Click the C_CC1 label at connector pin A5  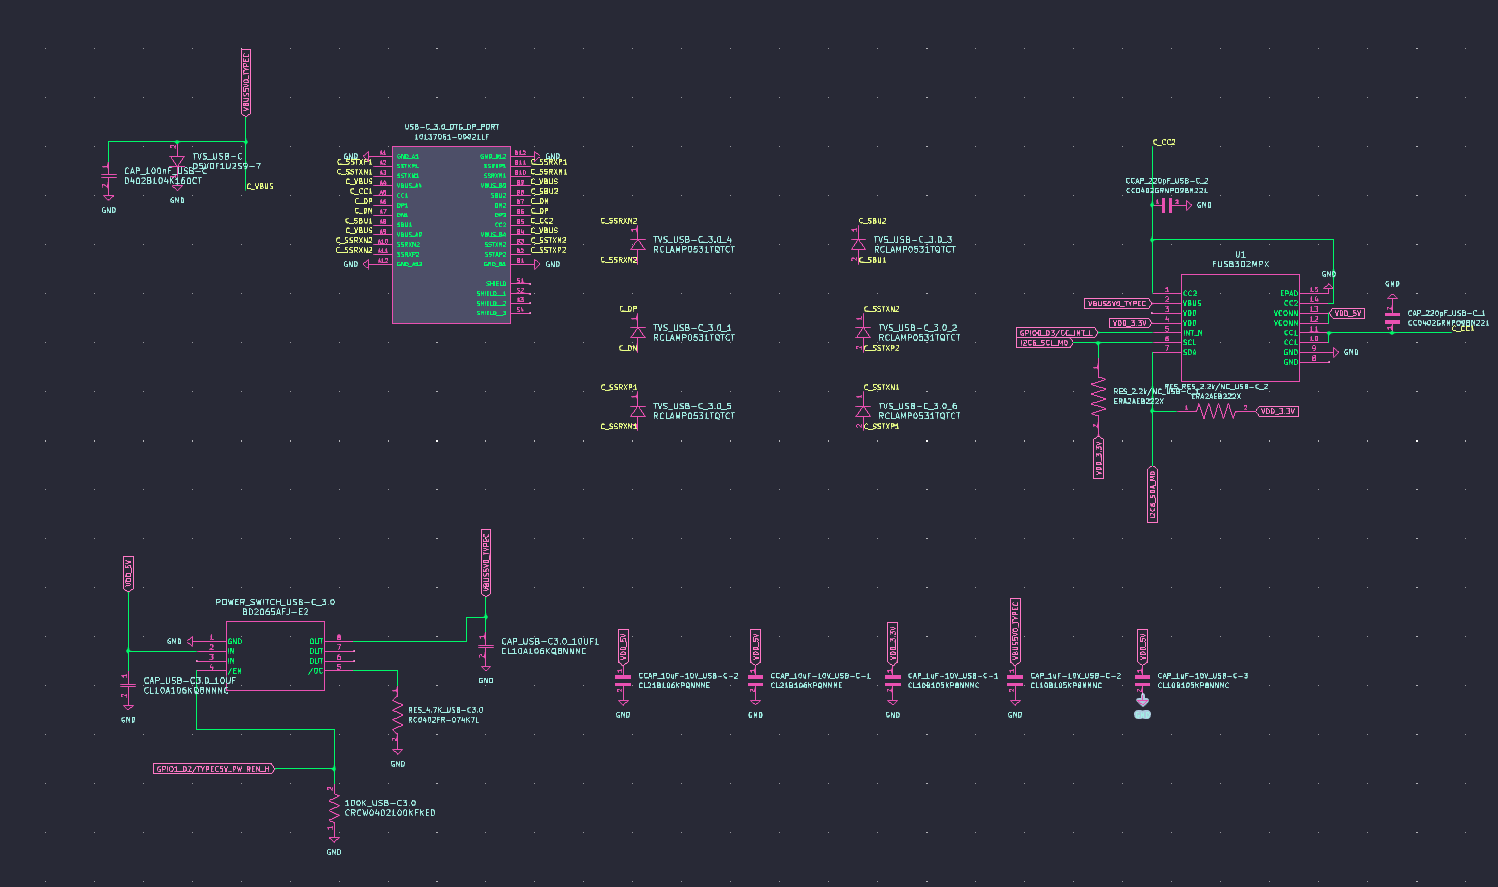(361, 191)
